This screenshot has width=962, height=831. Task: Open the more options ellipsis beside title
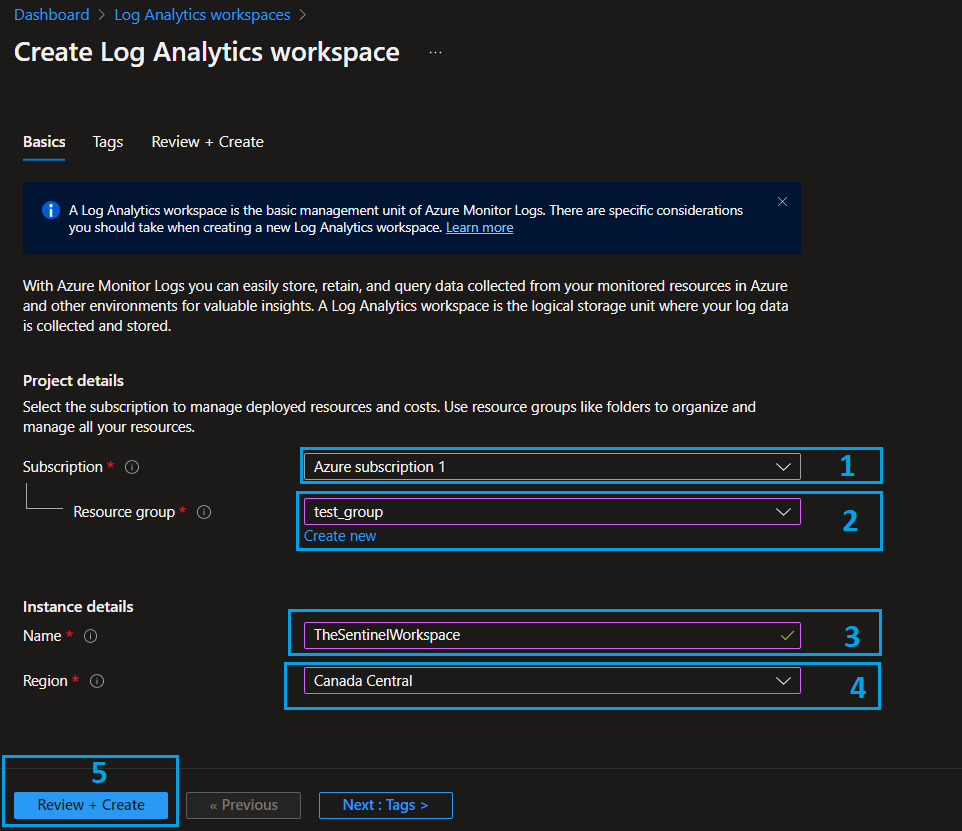pos(435,53)
